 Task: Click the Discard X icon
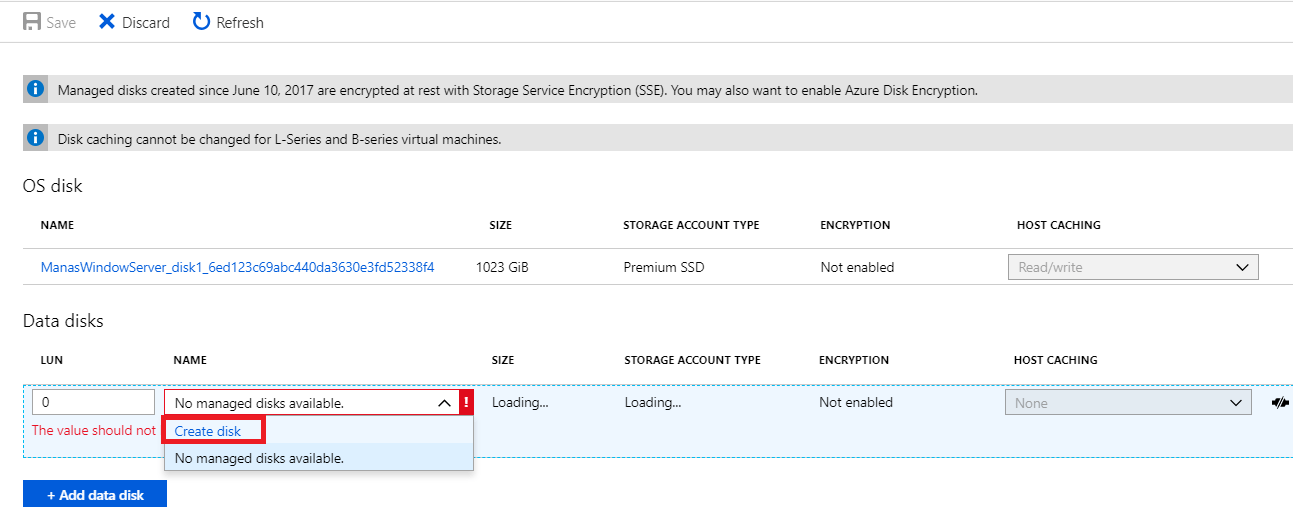(x=107, y=21)
